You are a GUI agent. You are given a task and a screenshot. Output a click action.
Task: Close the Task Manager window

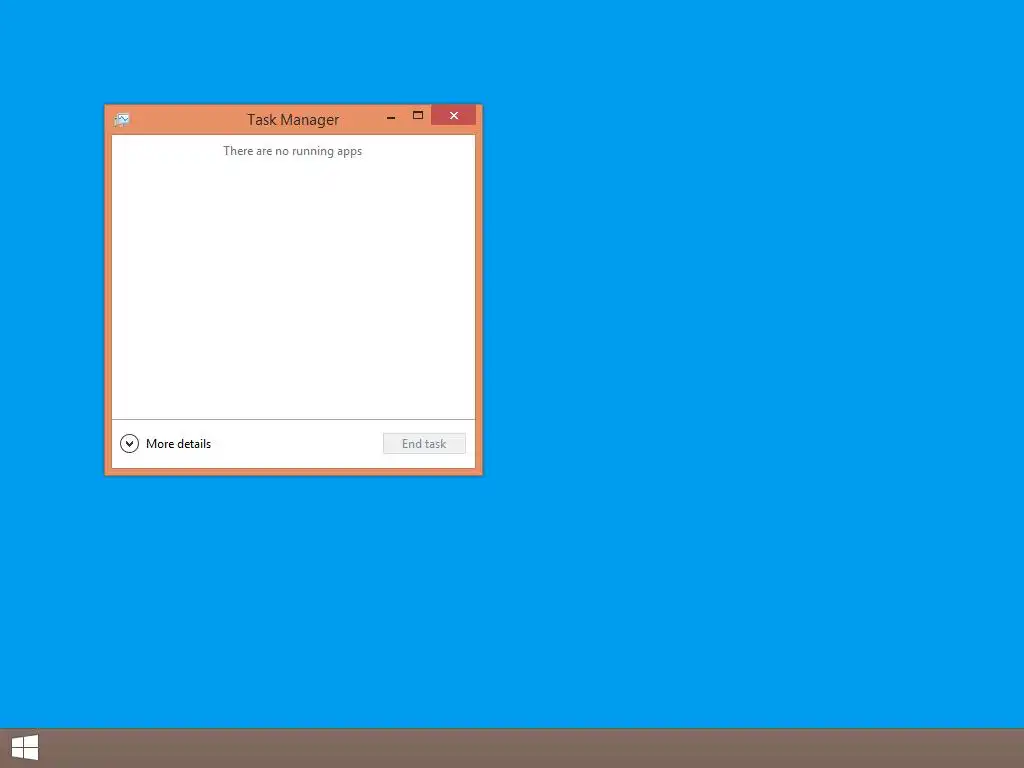coord(454,116)
